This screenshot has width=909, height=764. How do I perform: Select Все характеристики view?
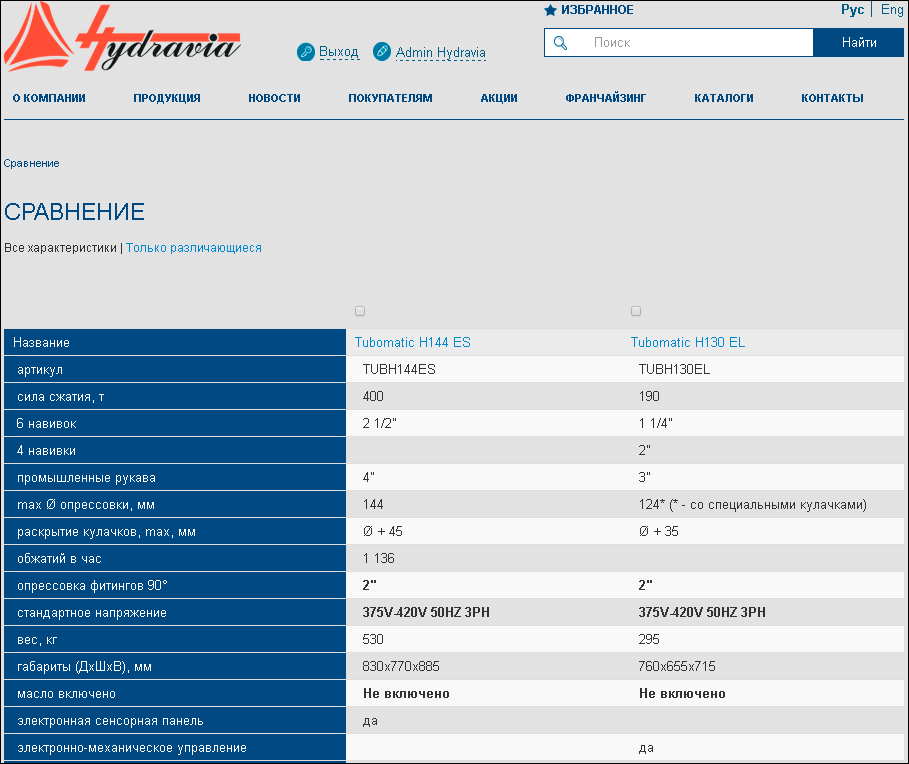tap(60, 248)
